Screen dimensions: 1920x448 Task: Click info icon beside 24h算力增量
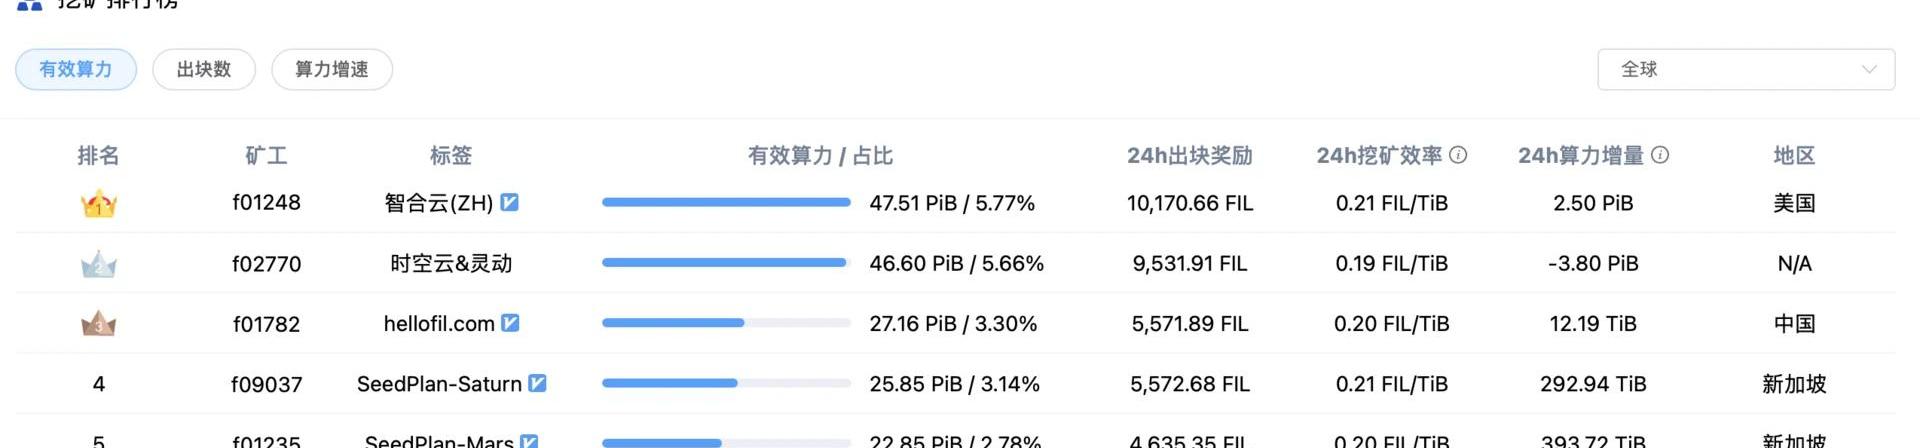tap(1660, 155)
